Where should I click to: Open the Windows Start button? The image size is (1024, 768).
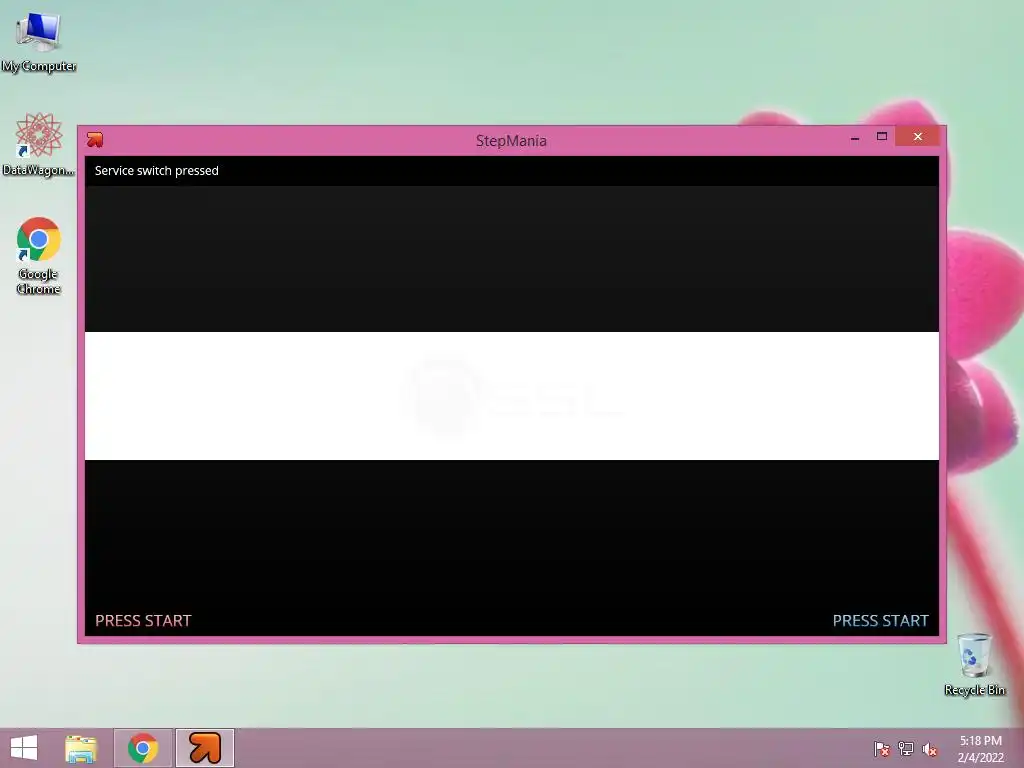coord(24,748)
